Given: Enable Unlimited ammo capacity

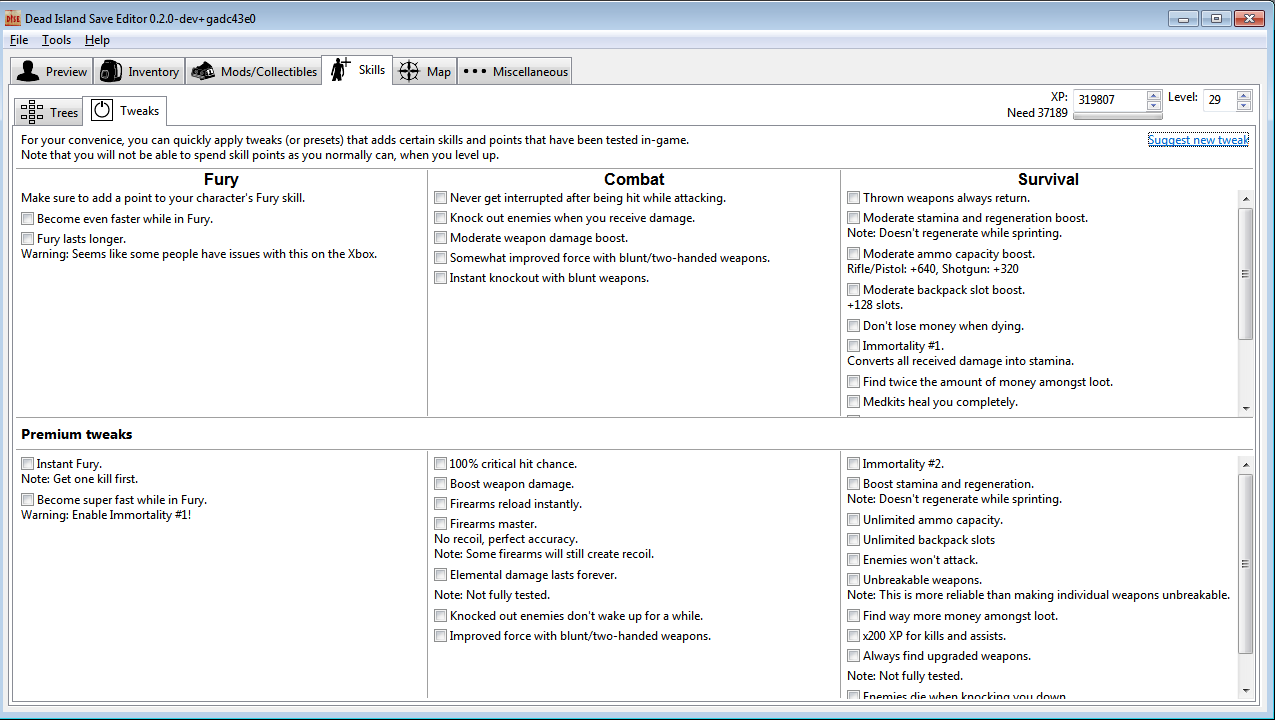Looking at the screenshot, I should [854, 520].
